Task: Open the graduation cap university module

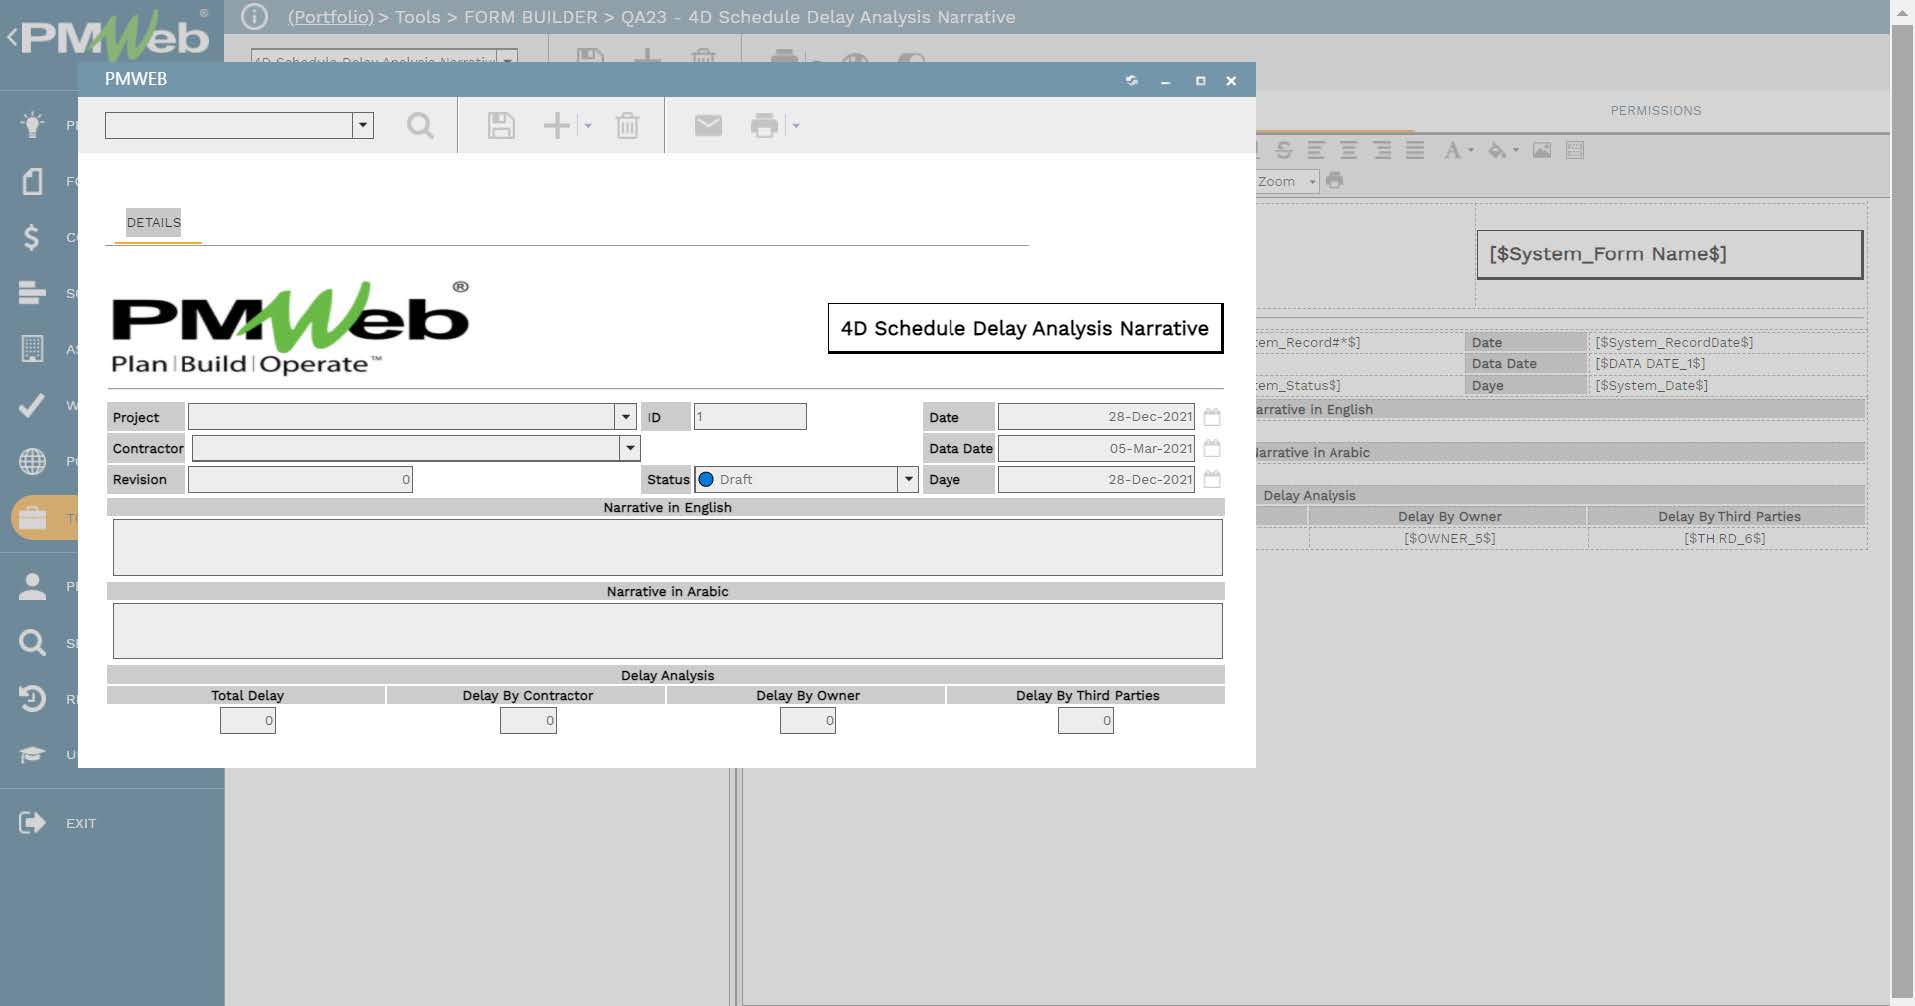Action: [32, 754]
